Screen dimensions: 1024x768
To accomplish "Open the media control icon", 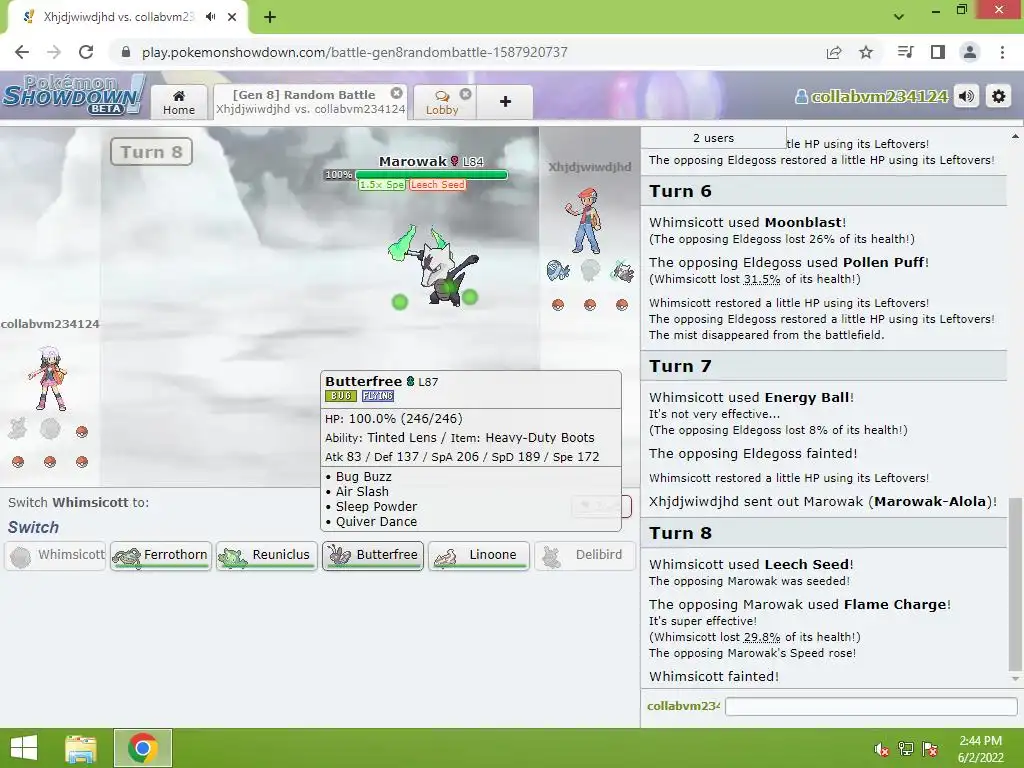I will click(x=906, y=52).
